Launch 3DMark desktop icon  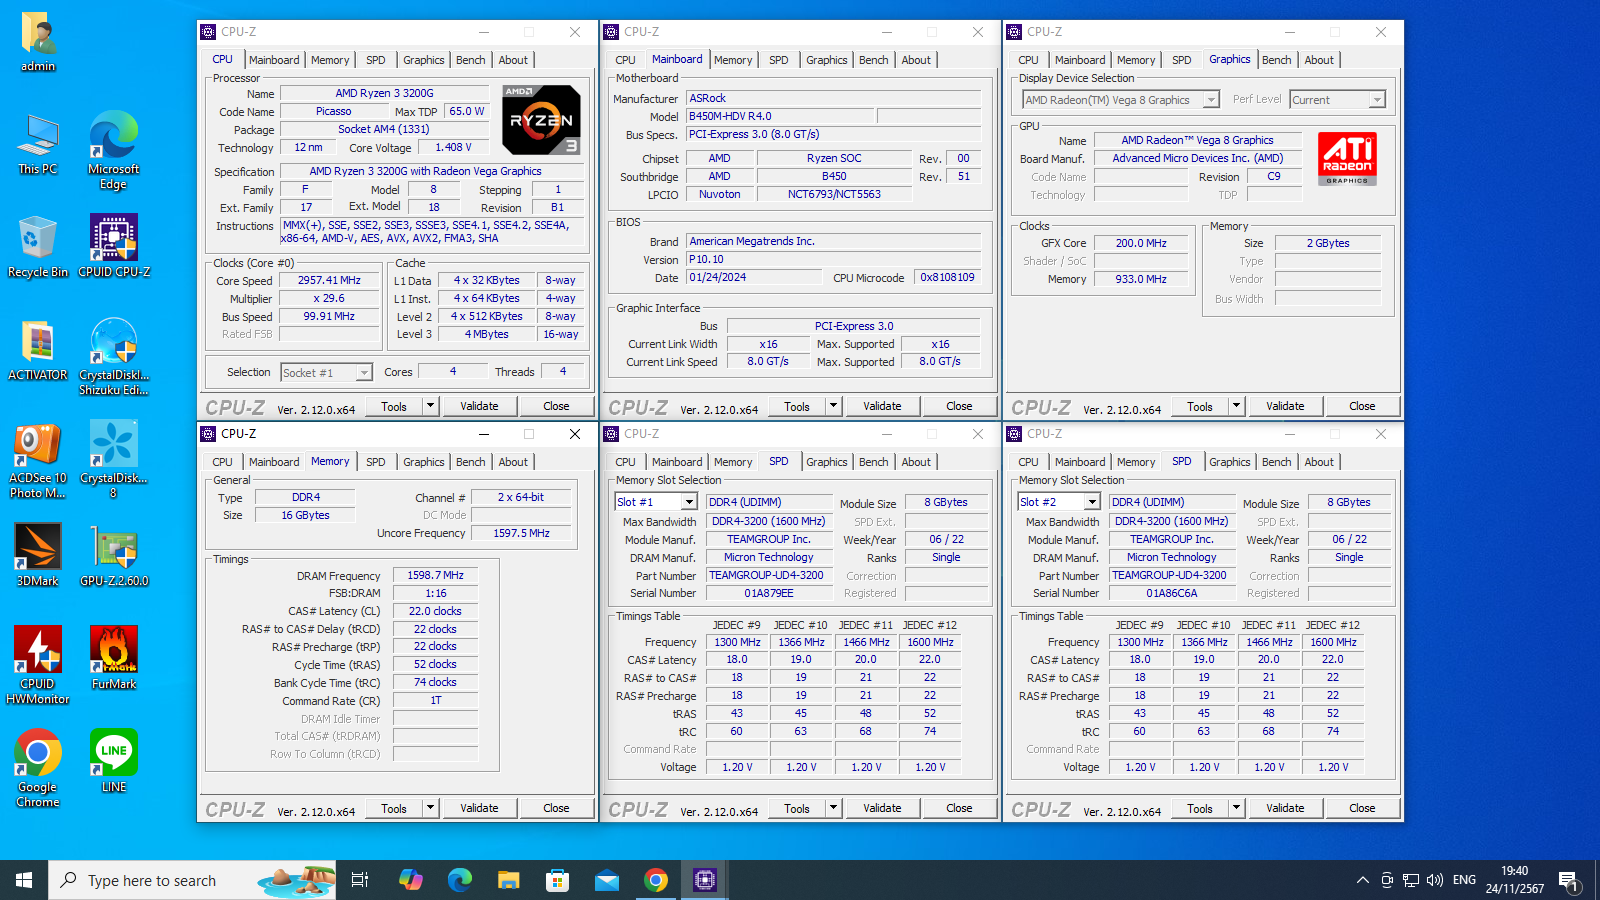(x=38, y=555)
